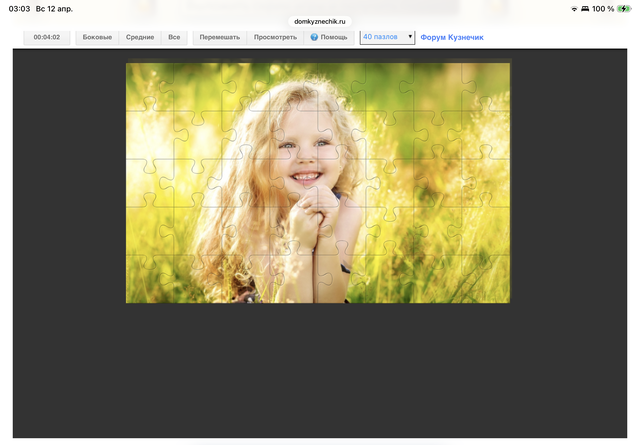
Task: Tap the 03:03 clock in status bar
Action: click(19, 9)
